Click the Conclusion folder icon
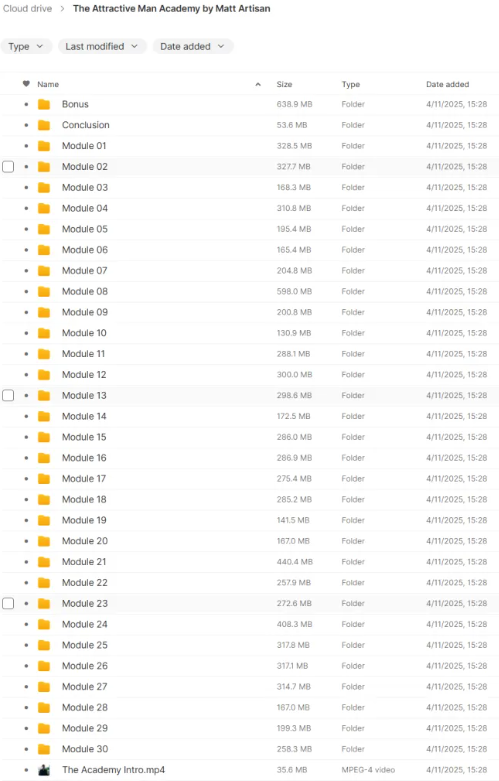The width and height of the screenshot is (499, 781). point(44,125)
